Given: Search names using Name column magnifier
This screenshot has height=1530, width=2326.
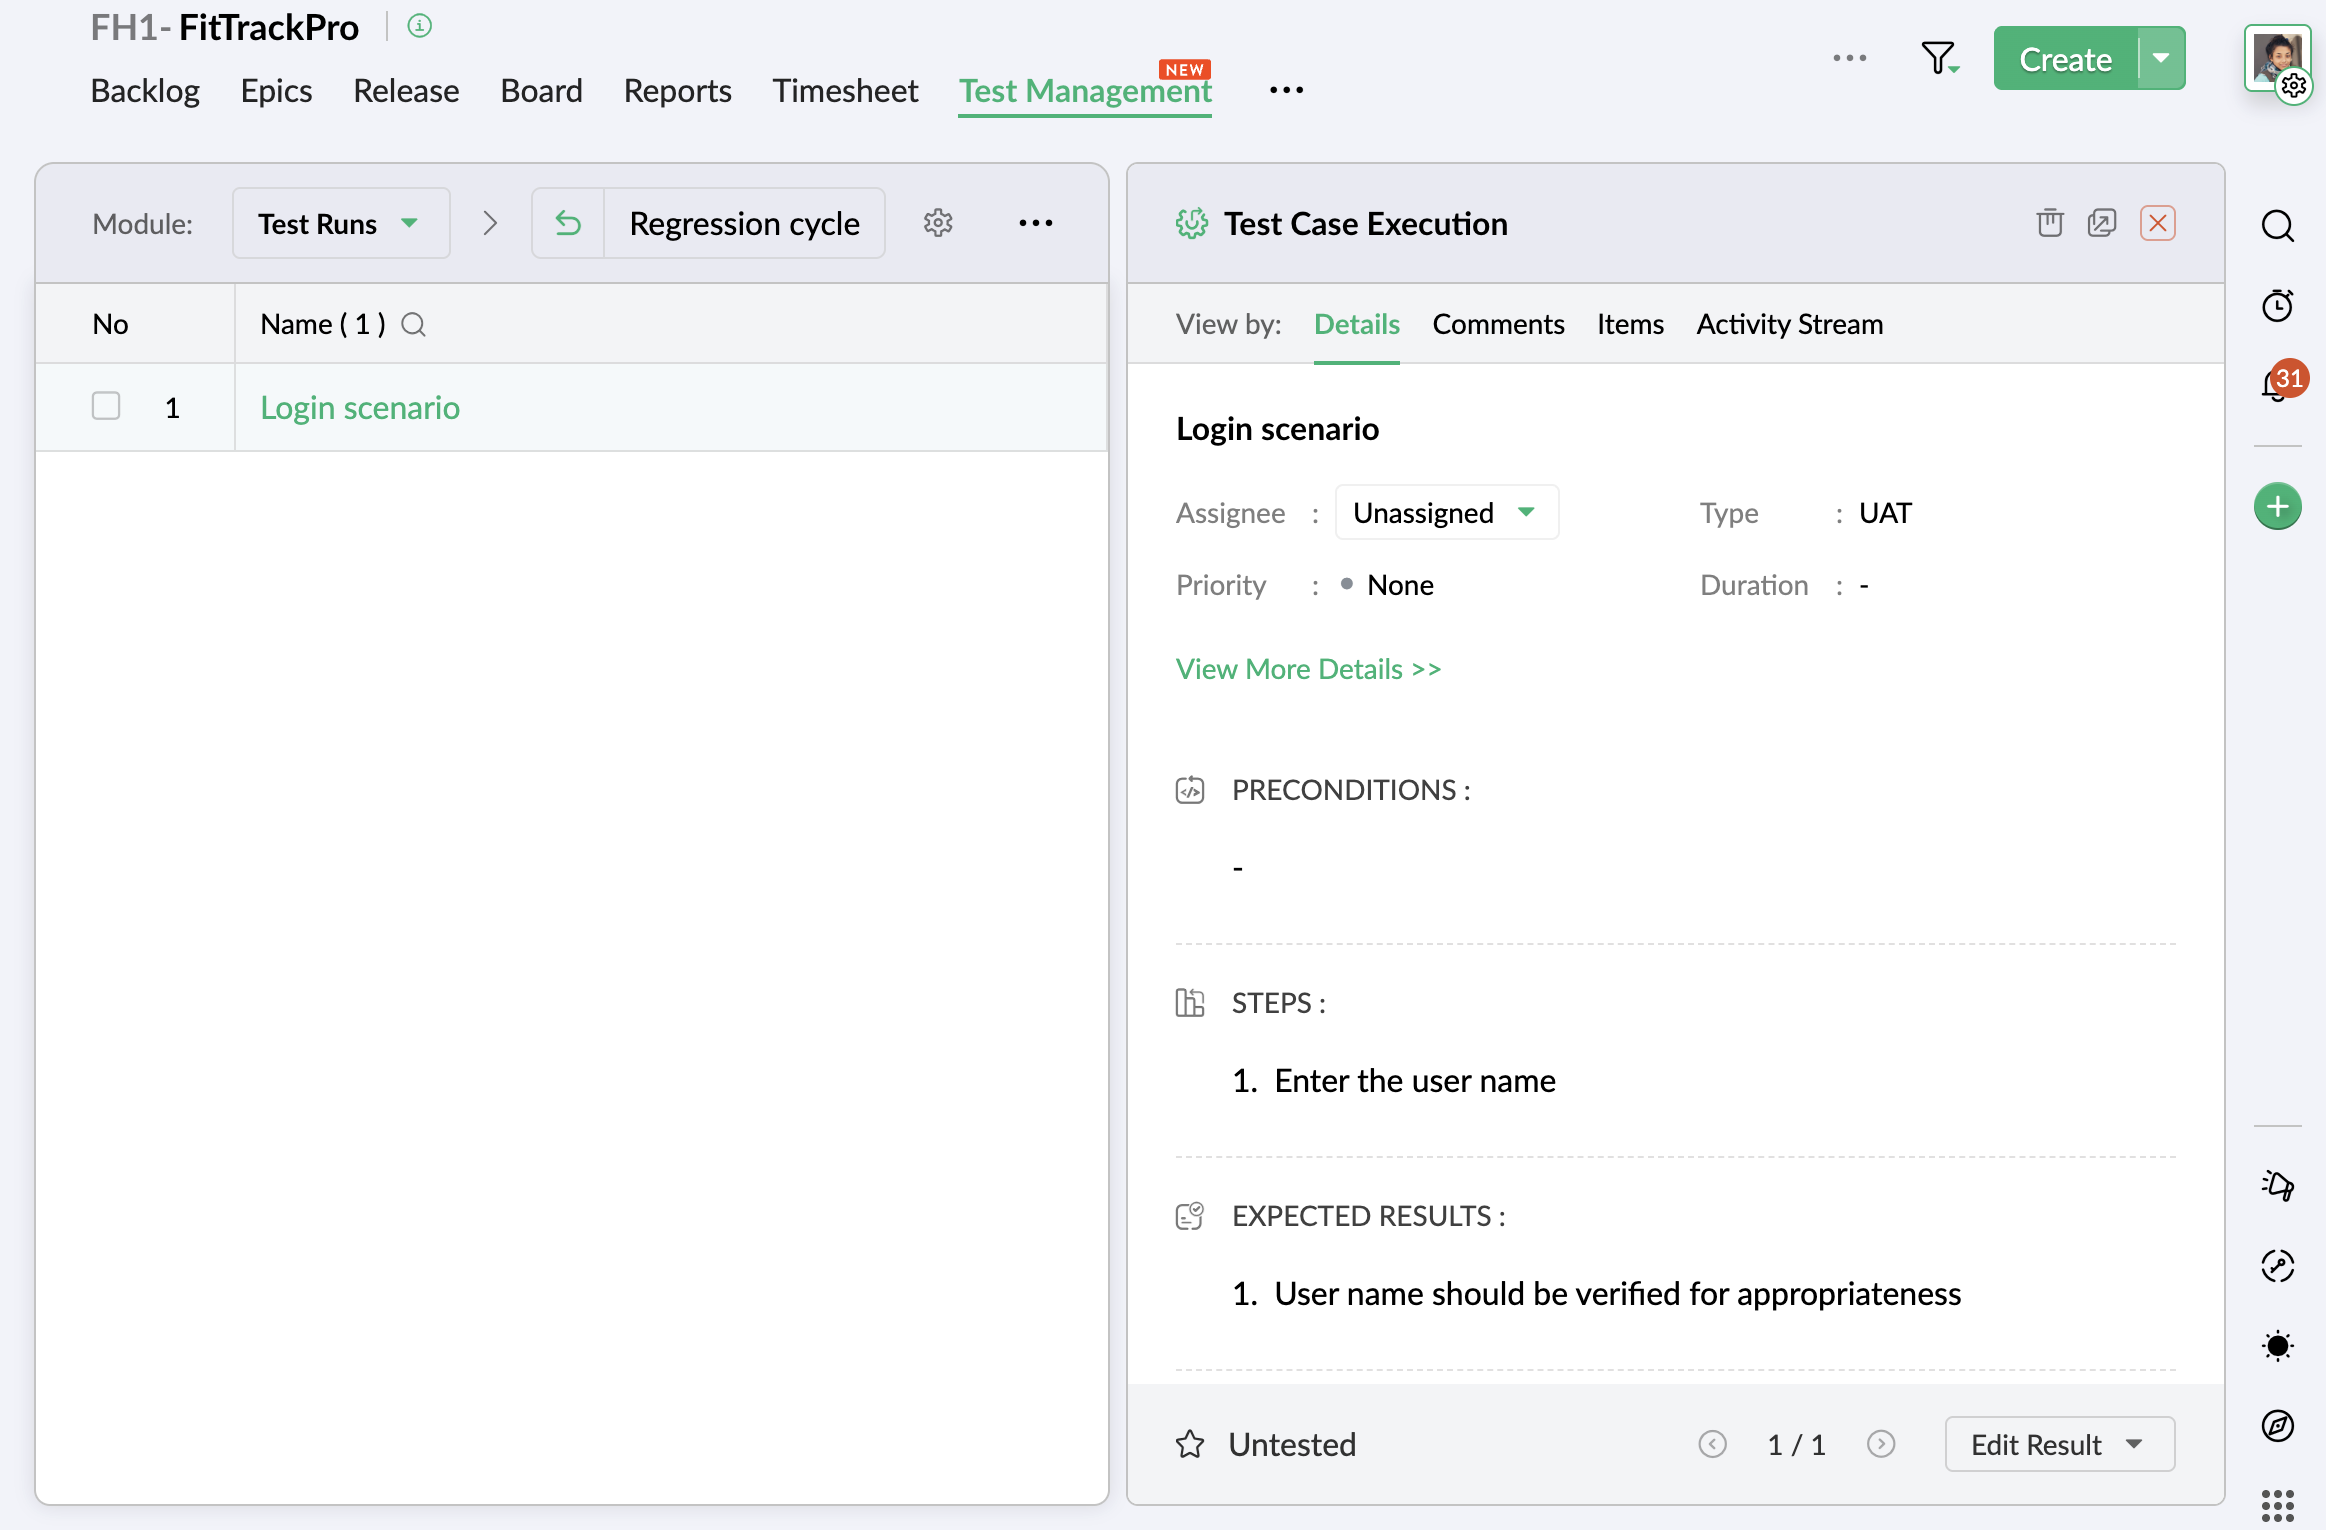Looking at the screenshot, I should [x=413, y=325].
